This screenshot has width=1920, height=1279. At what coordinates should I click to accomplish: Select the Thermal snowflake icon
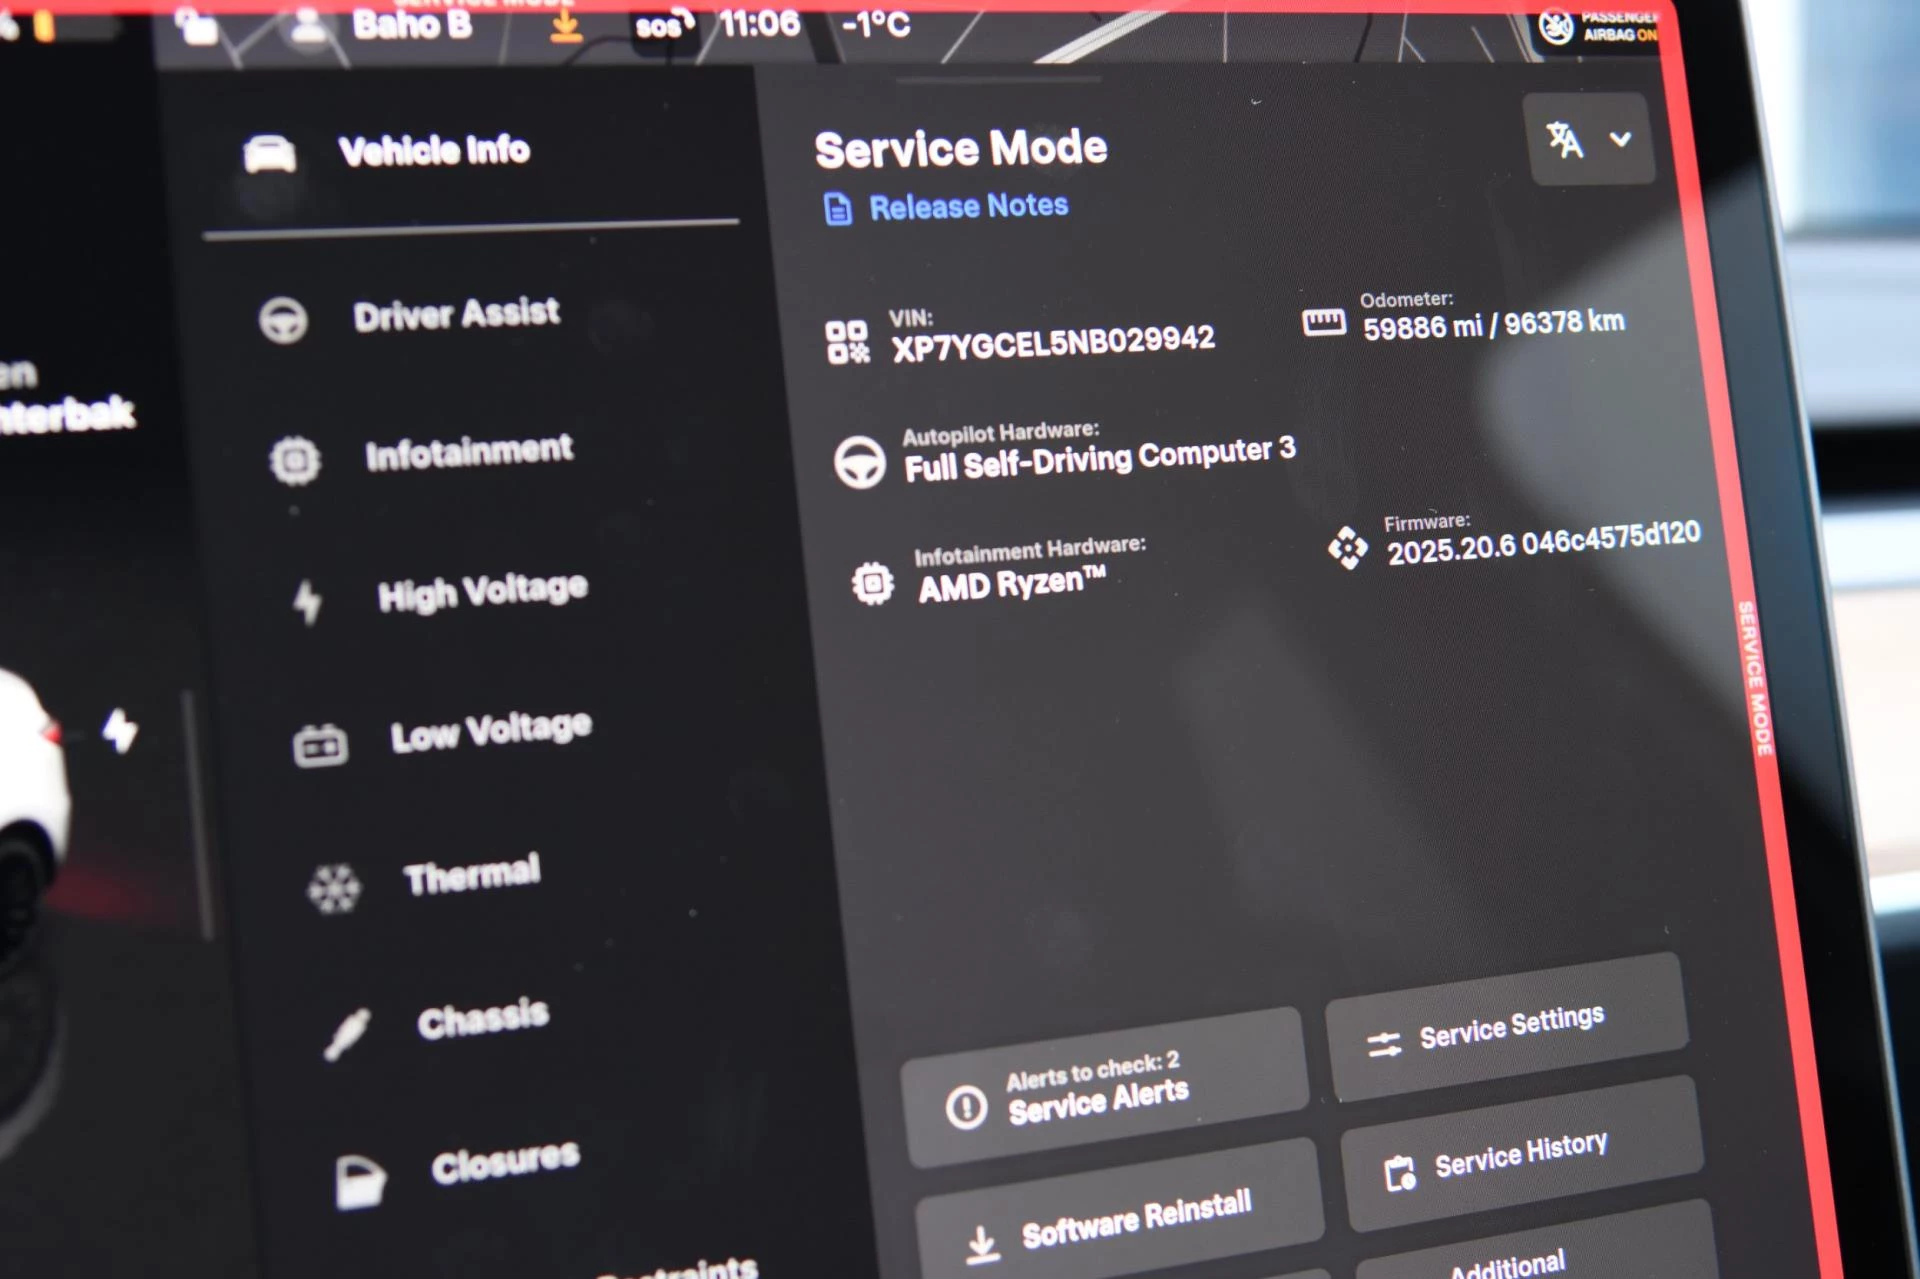tap(334, 888)
